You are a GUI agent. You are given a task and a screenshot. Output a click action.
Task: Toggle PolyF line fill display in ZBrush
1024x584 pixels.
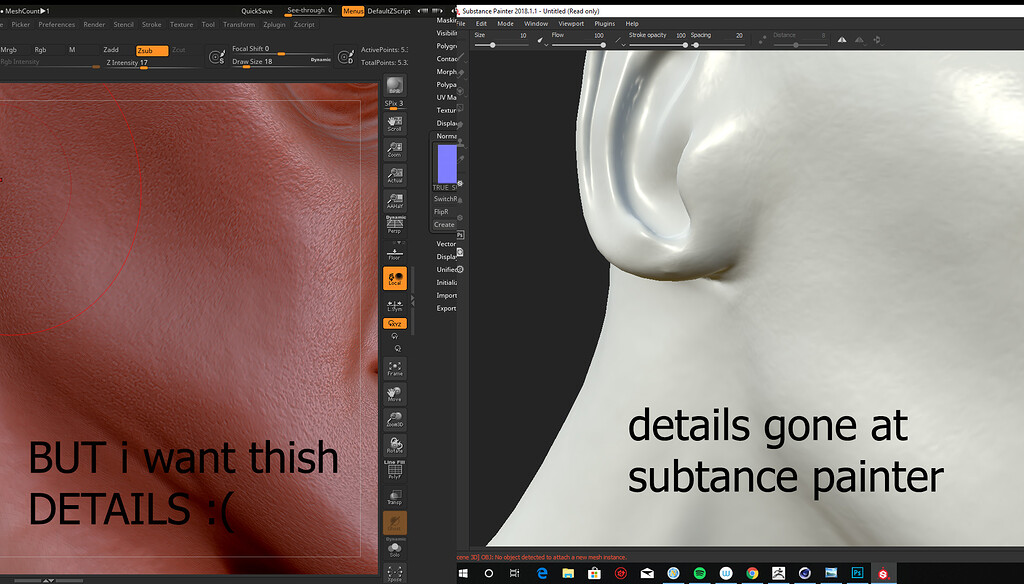394,470
